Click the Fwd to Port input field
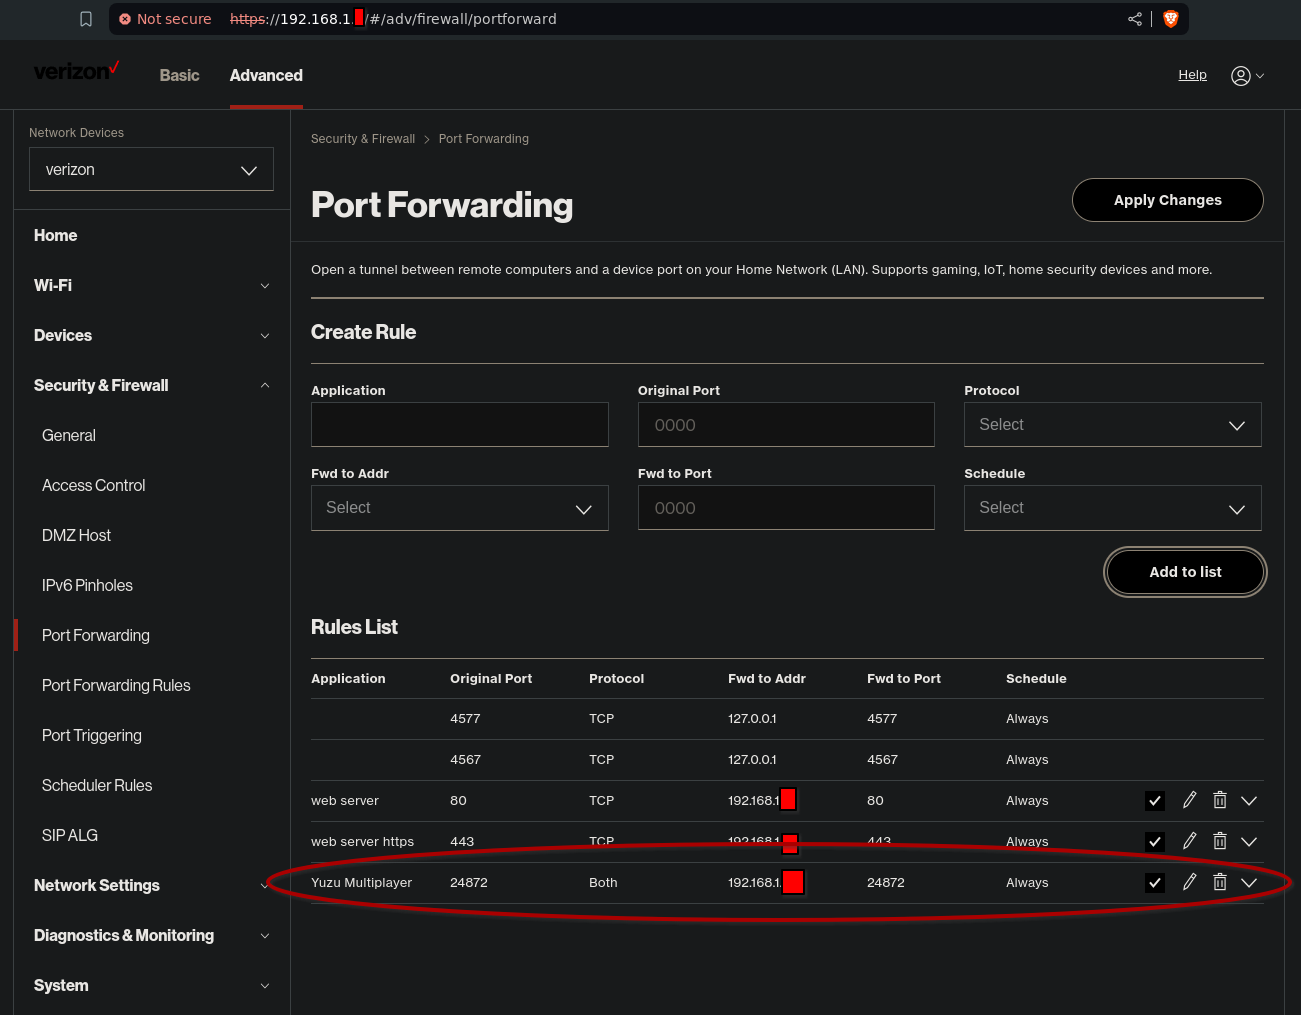The height and width of the screenshot is (1015, 1301). [x=786, y=508]
